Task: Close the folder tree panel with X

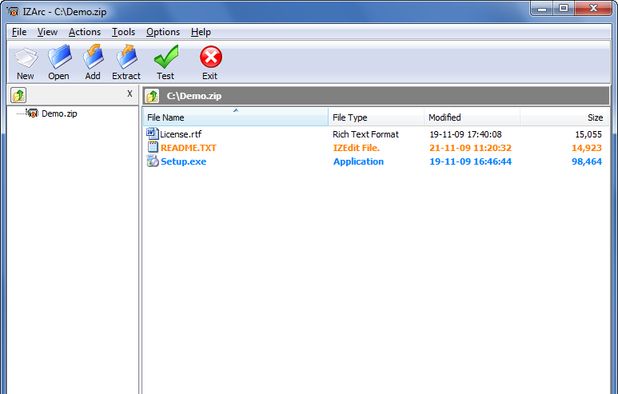Action: pyautogui.click(x=130, y=94)
